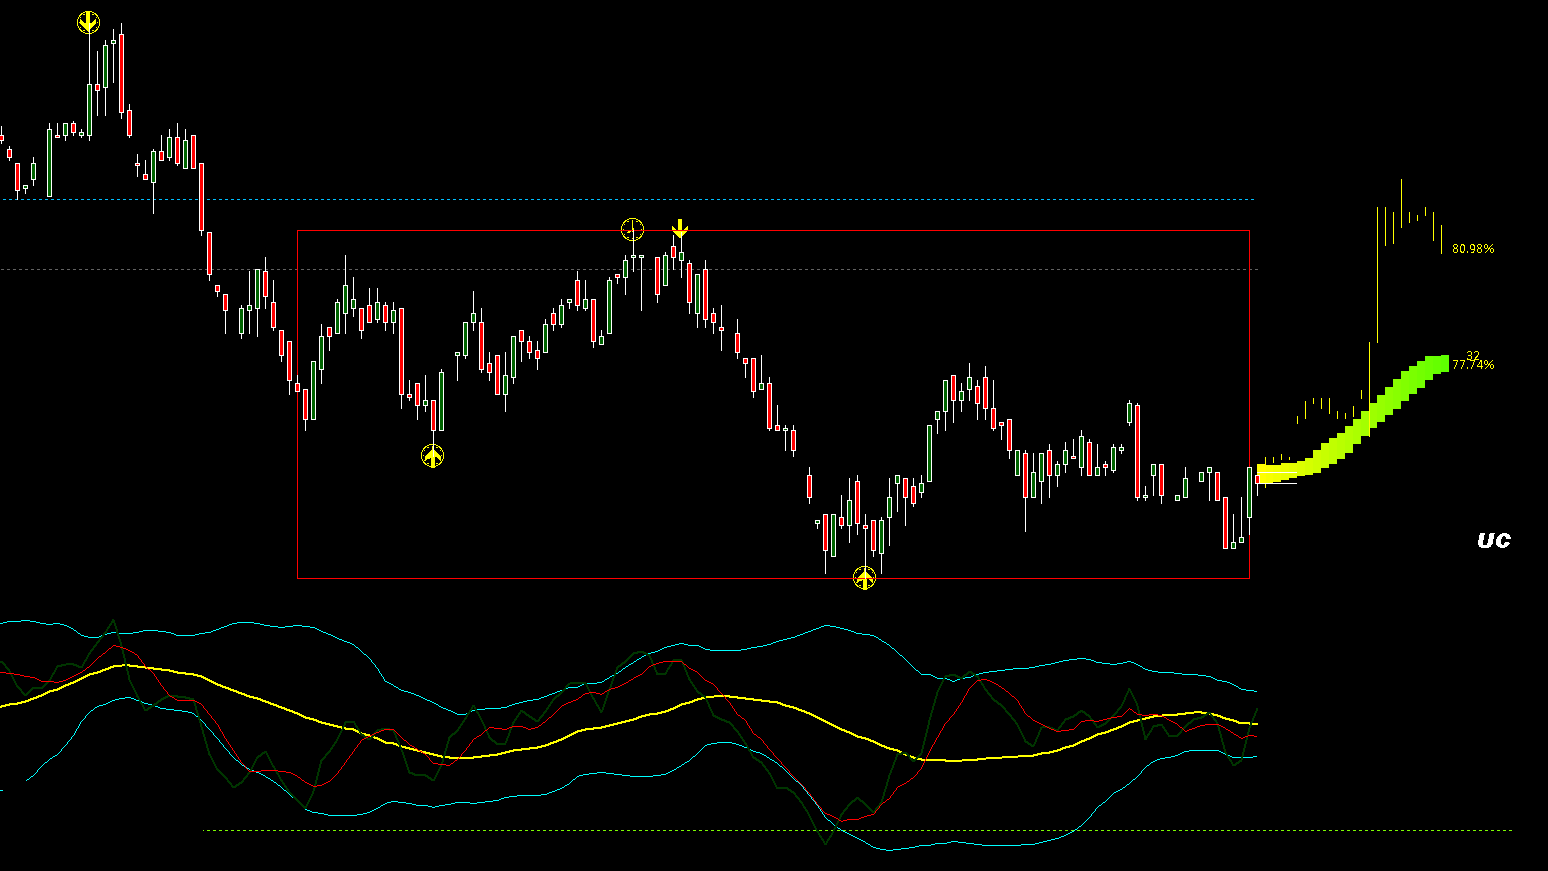The image size is (1548, 871).
Task: Click the UC label
Action: (1494, 540)
